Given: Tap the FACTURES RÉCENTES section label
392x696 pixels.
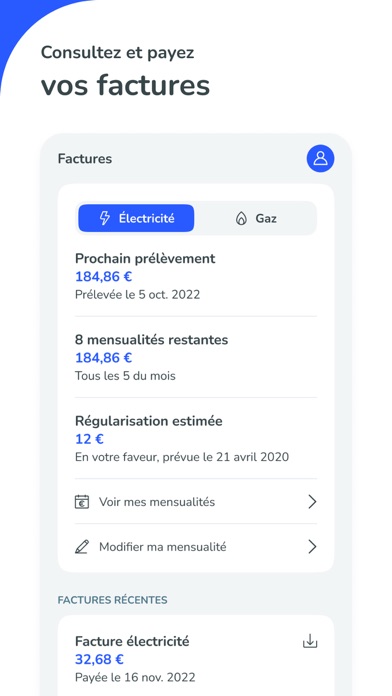Looking at the screenshot, I should [112, 600].
